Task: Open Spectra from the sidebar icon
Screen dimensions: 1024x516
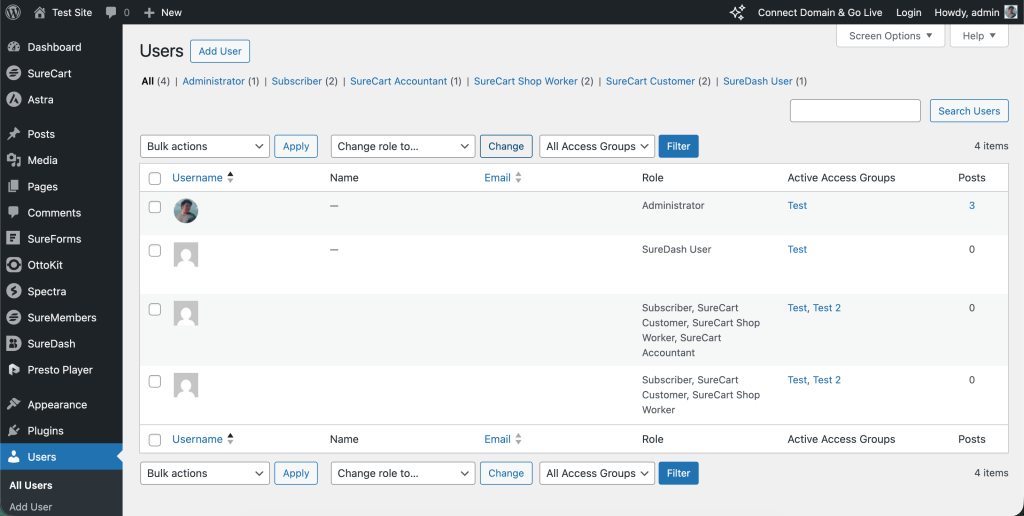Action: point(14,291)
